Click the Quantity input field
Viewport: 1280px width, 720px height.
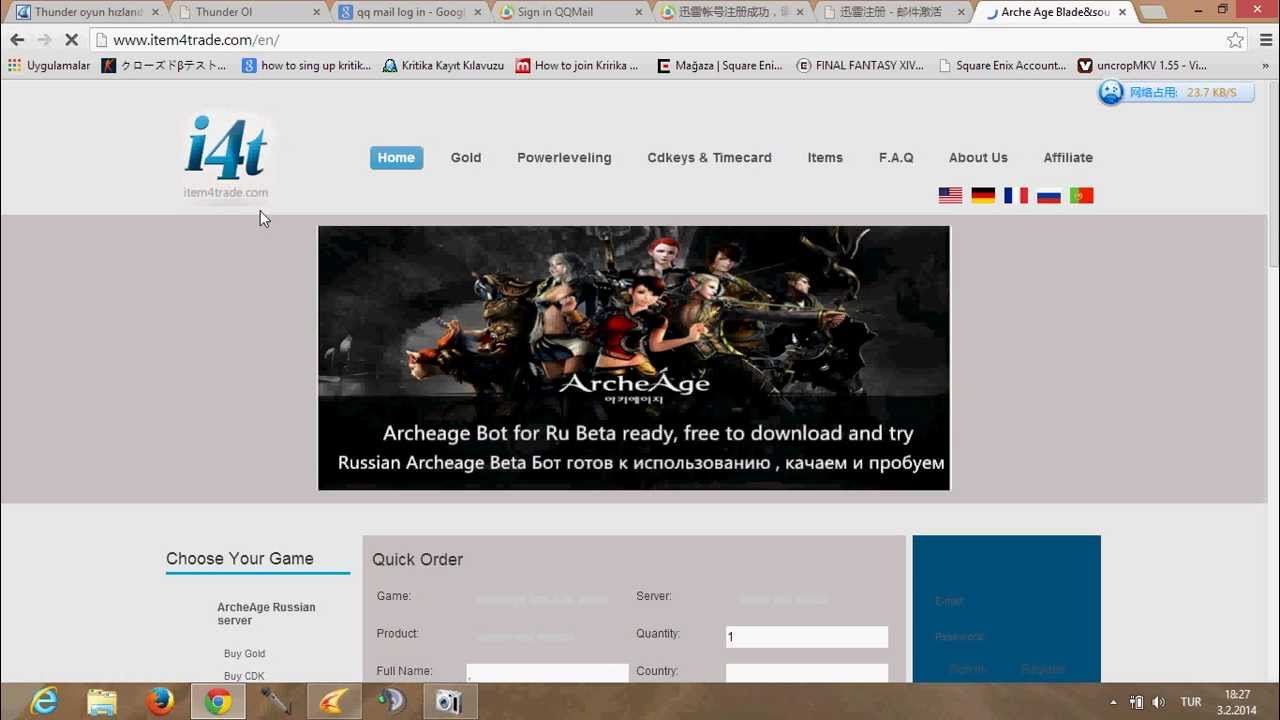(807, 637)
